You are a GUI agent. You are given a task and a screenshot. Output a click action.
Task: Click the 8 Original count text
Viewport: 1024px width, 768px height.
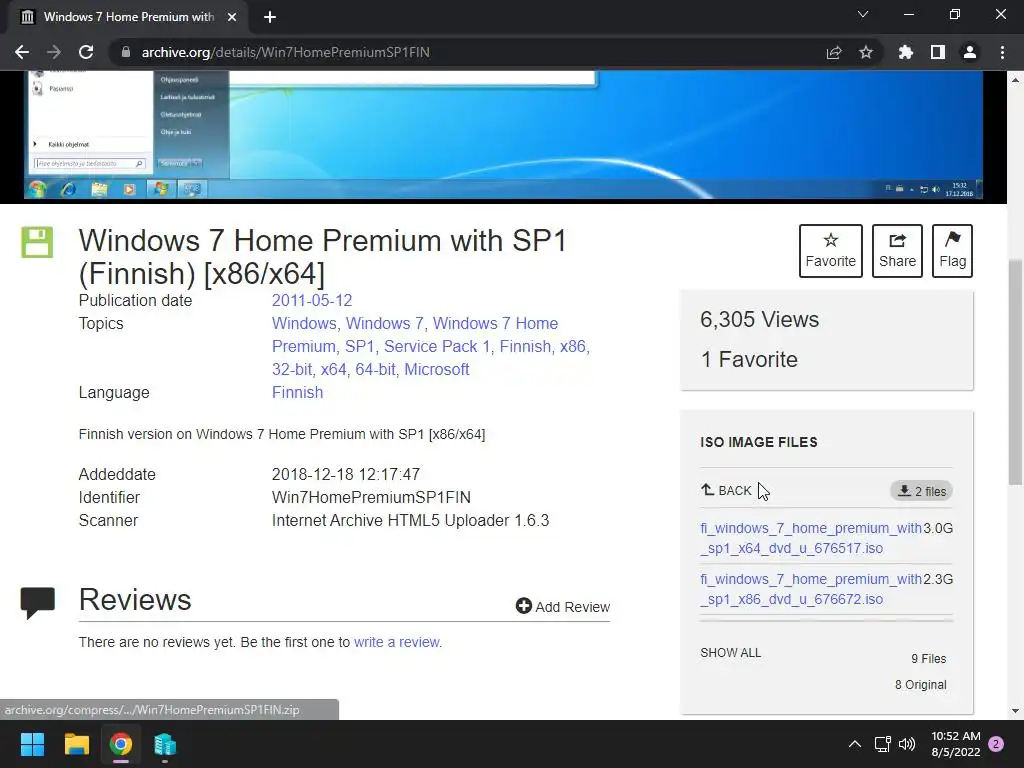point(920,684)
